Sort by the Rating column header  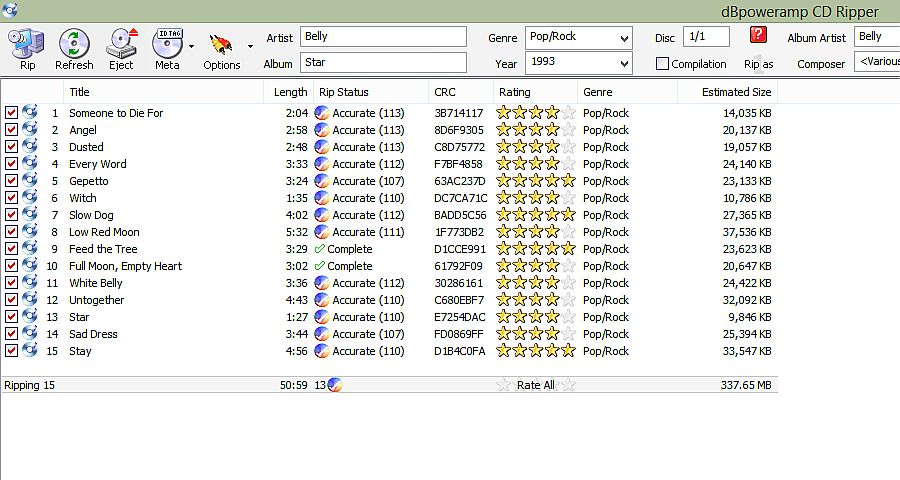[x=536, y=92]
